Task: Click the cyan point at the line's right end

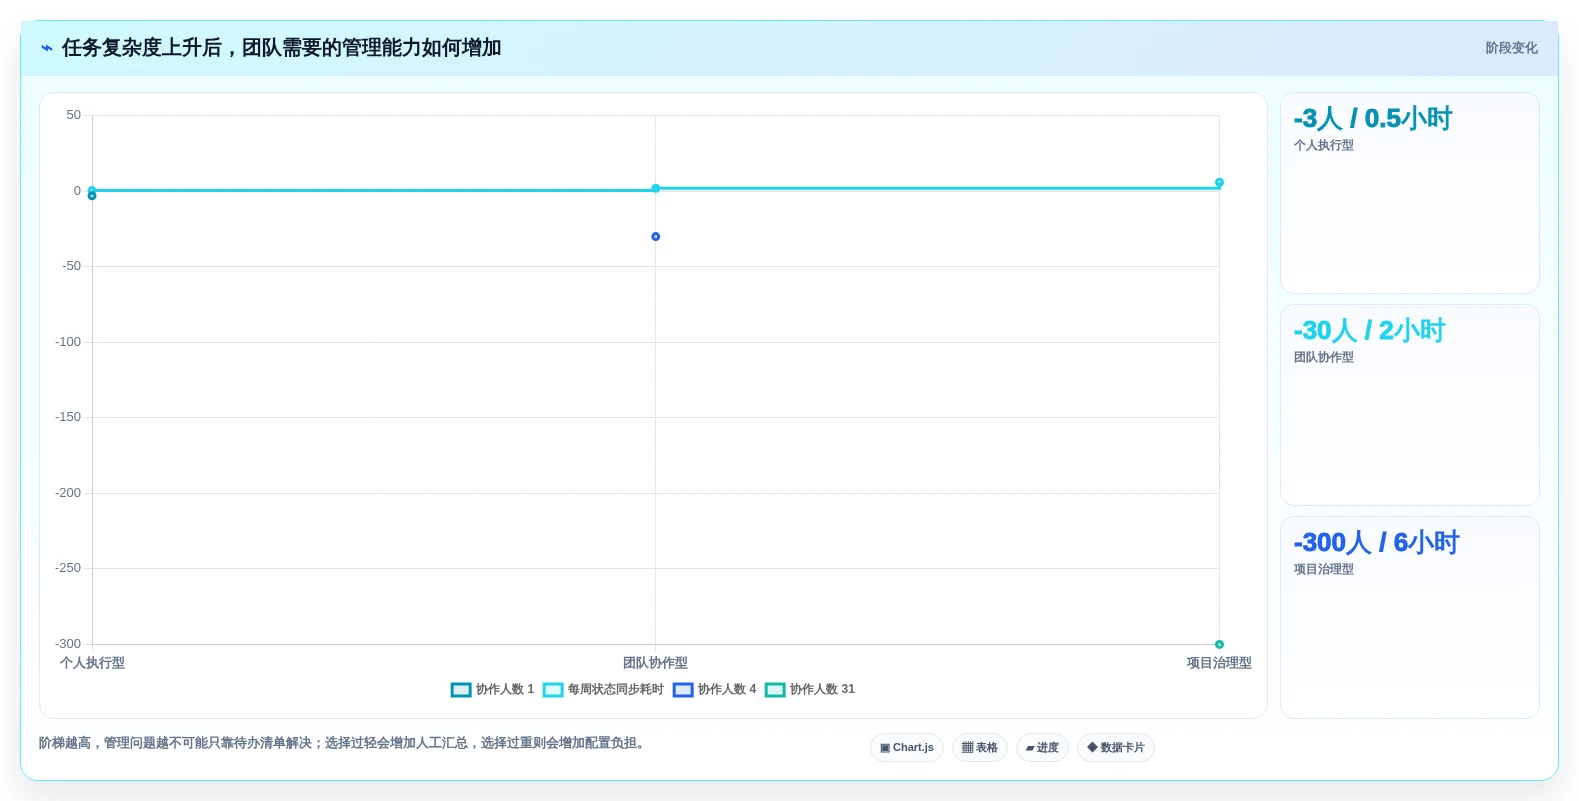Action: (x=1219, y=182)
